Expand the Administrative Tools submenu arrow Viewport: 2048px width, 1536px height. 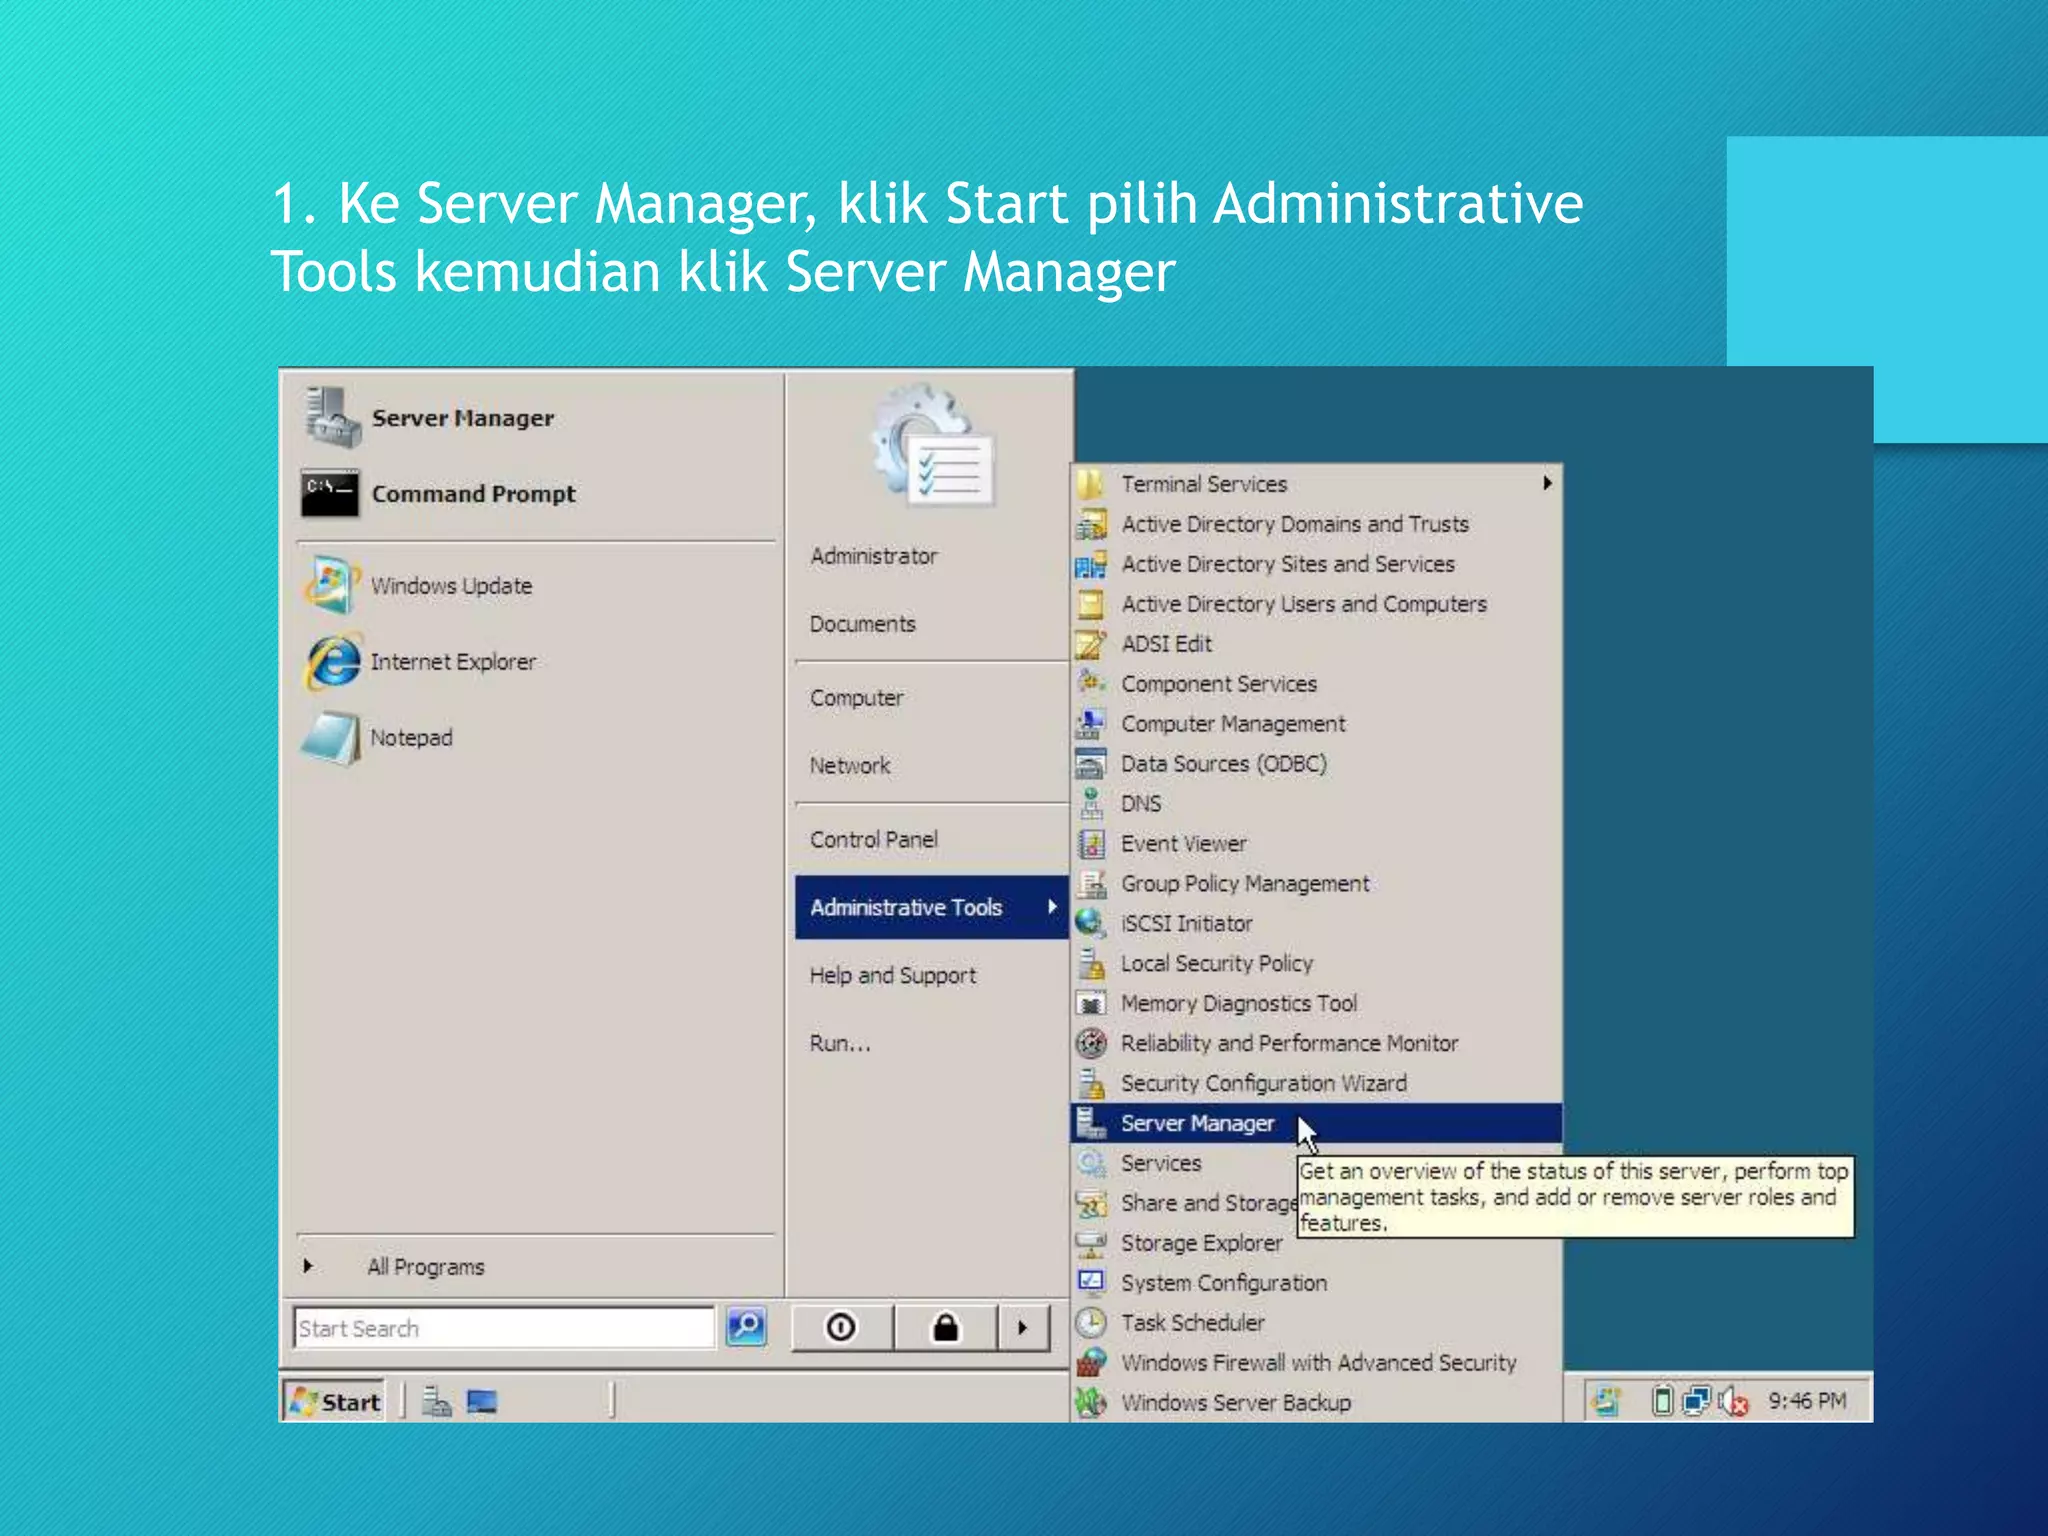(1052, 907)
